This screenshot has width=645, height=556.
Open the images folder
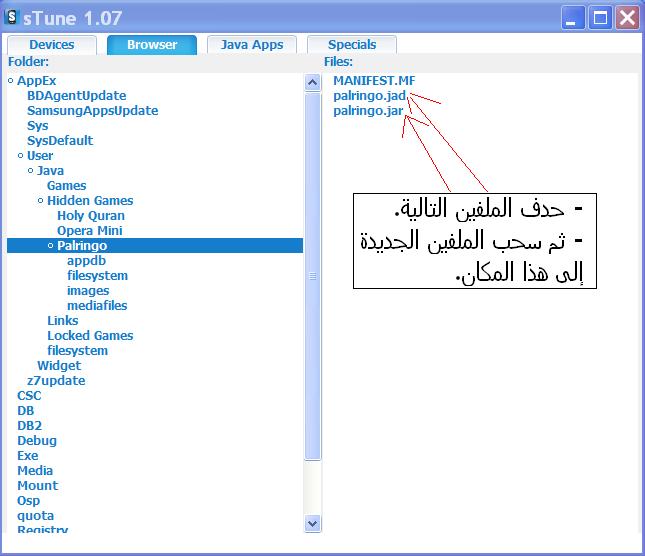(x=88, y=291)
